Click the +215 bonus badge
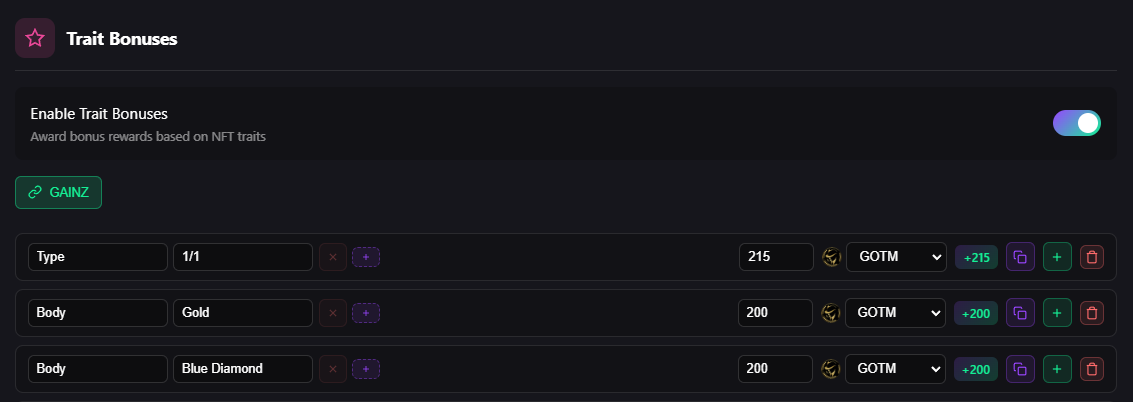The height and width of the screenshot is (402, 1133). pos(976,257)
